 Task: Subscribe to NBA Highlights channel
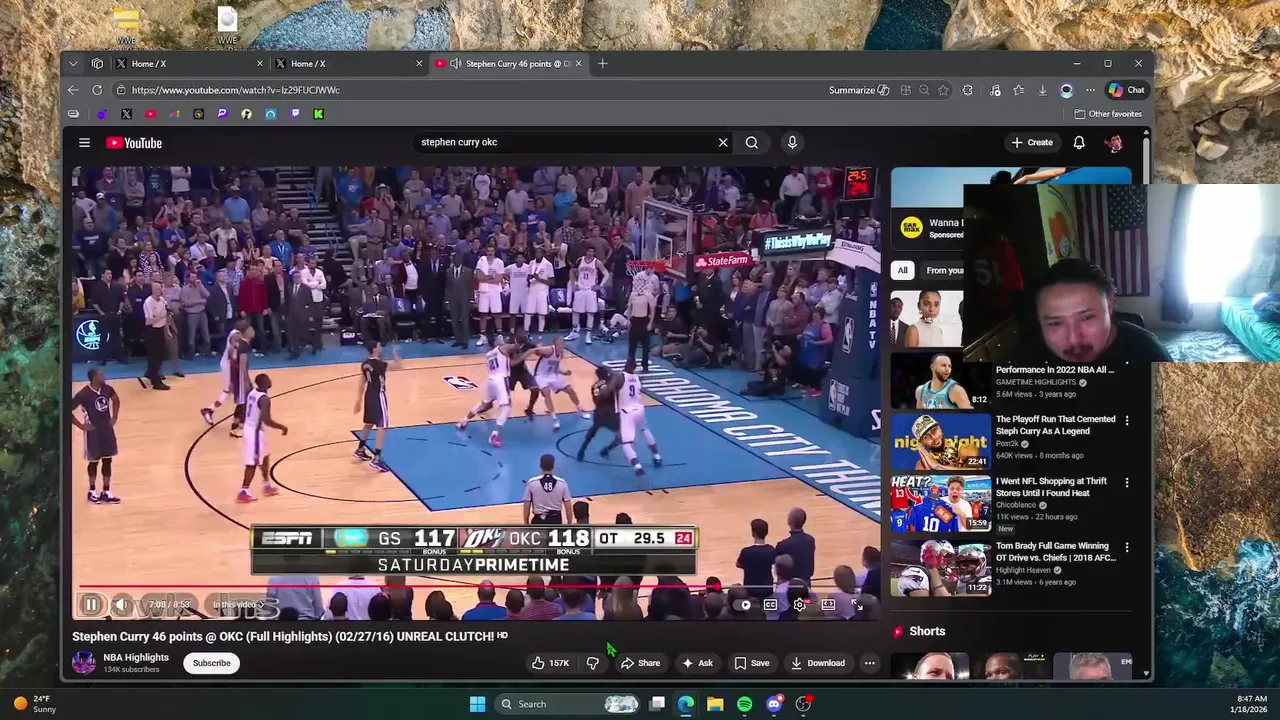pos(211,663)
